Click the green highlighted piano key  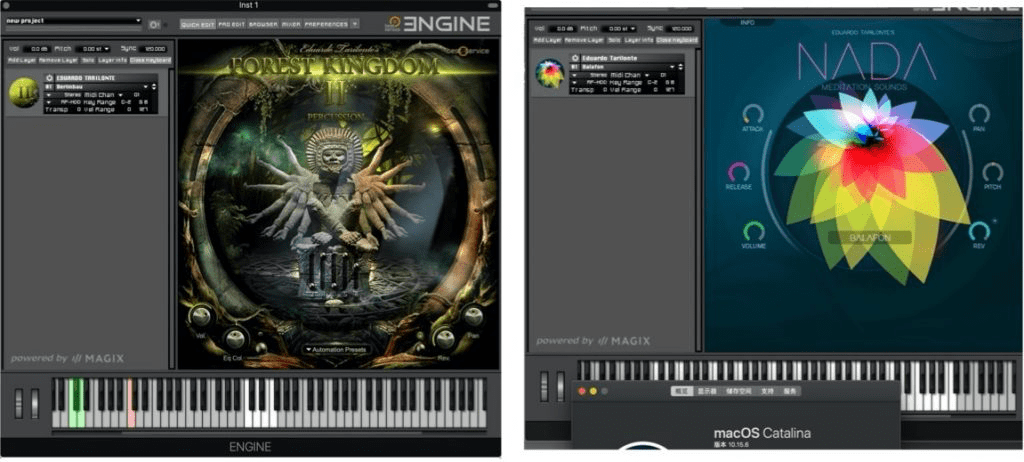point(77,403)
